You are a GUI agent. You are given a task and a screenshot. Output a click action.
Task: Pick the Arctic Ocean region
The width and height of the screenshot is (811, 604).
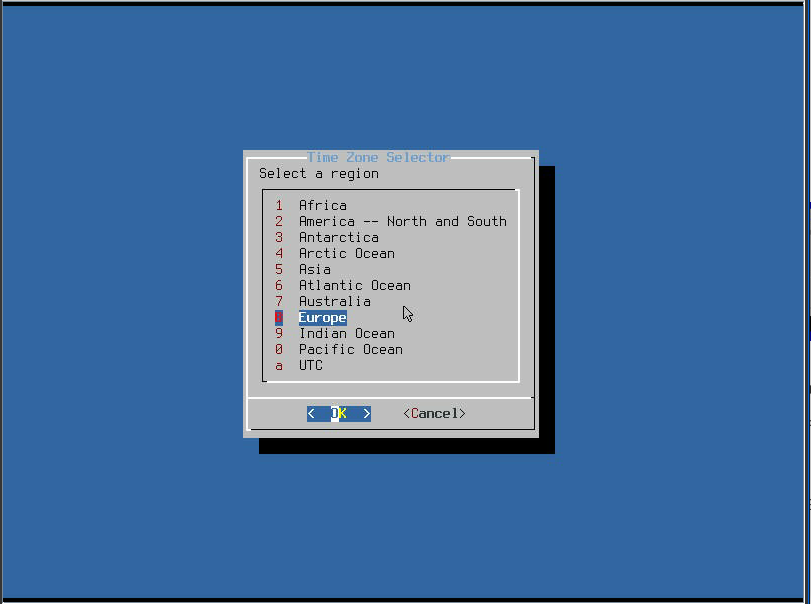tap(347, 253)
